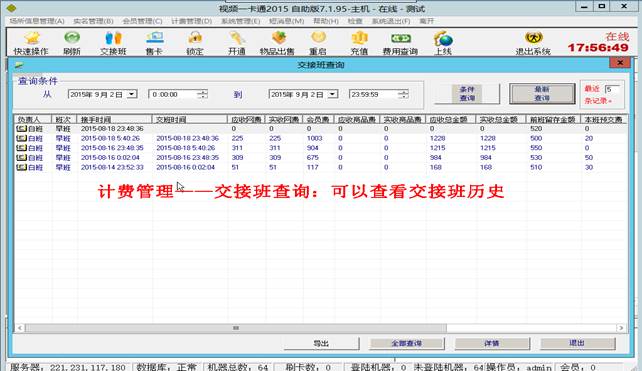Expand the 从 start date dropdown
642x371 pixels.
pyautogui.click(x=131, y=94)
